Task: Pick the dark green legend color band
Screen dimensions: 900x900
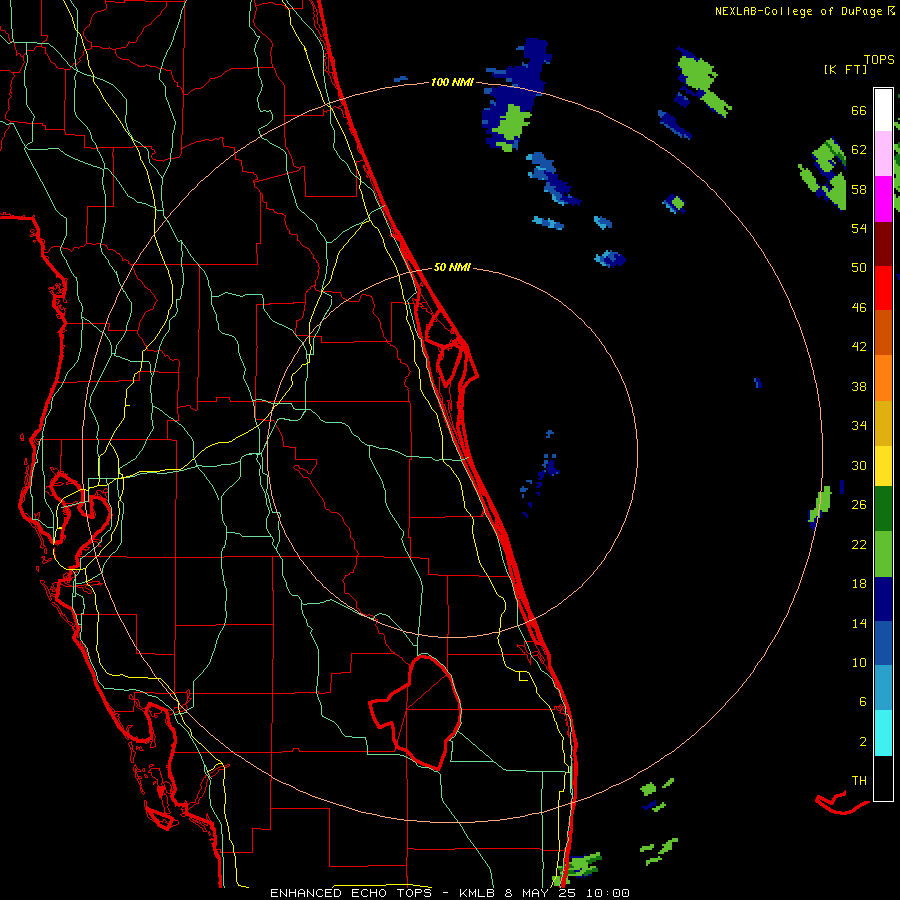Action: click(x=883, y=509)
